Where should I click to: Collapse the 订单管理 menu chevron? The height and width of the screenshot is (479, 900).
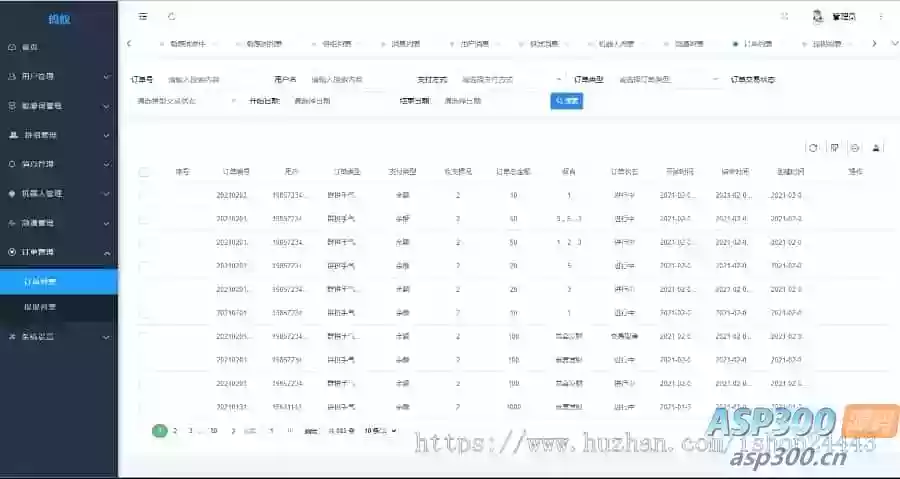[106, 252]
